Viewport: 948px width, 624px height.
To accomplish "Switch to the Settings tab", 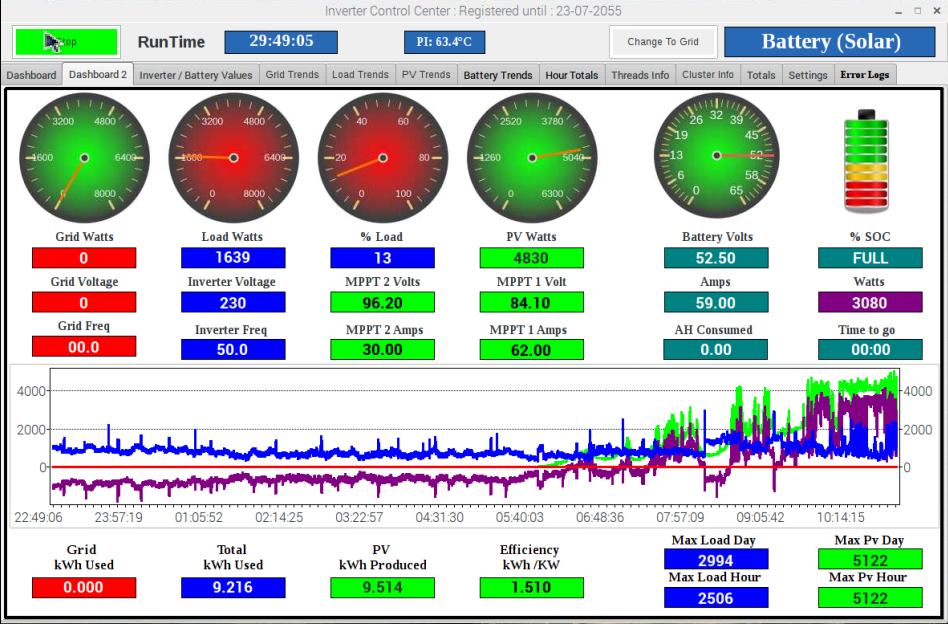I will (x=808, y=75).
